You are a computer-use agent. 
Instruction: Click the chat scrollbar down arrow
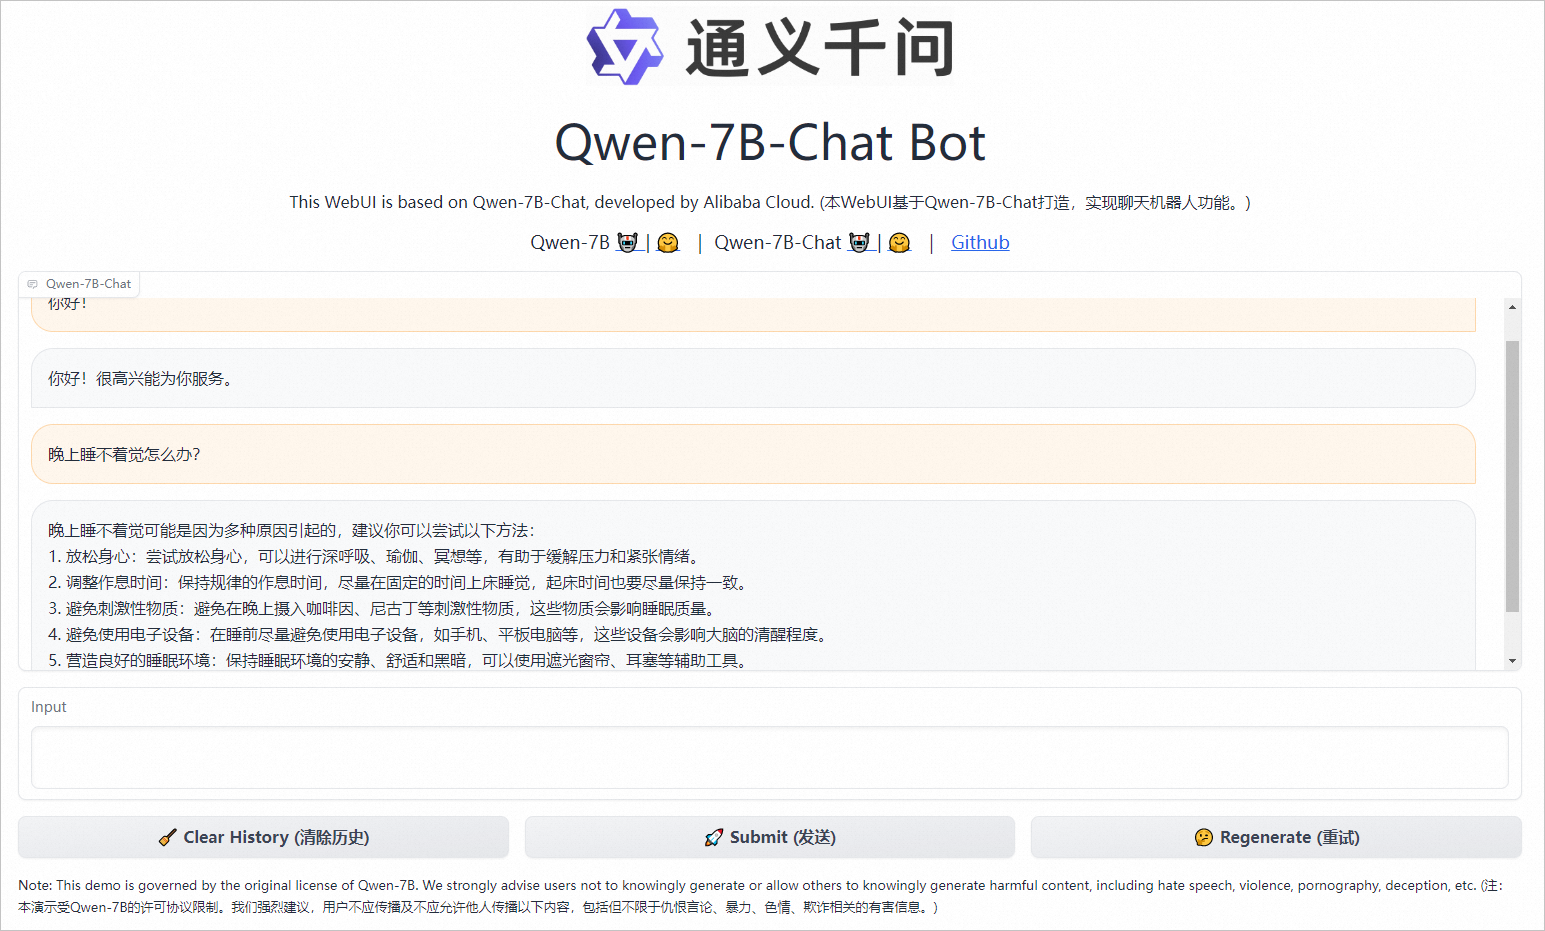(1512, 660)
